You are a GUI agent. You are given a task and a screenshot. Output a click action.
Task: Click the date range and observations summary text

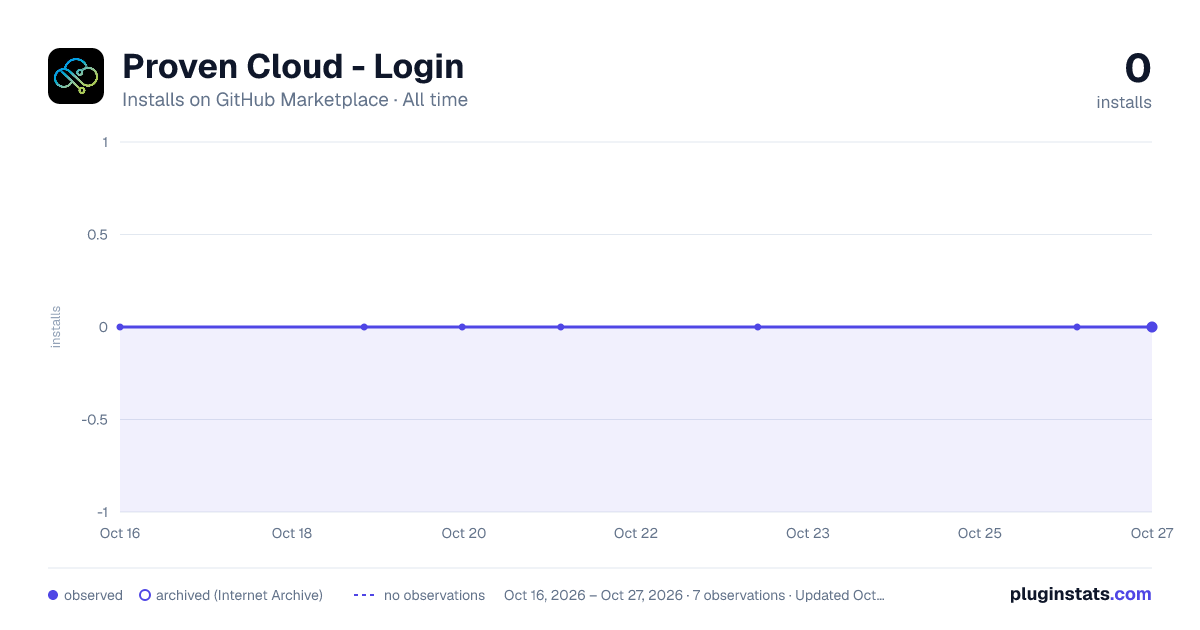[x=694, y=595]
